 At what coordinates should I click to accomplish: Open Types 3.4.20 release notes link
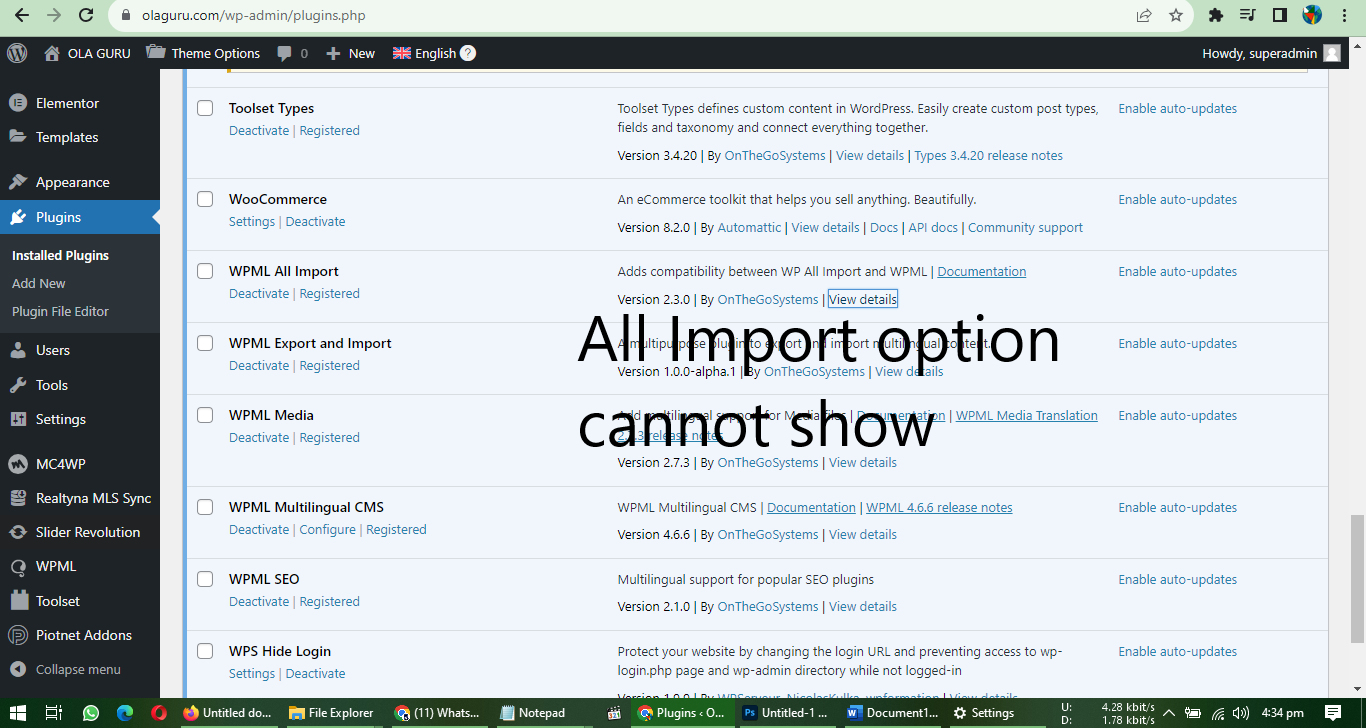tap(989, 155)
